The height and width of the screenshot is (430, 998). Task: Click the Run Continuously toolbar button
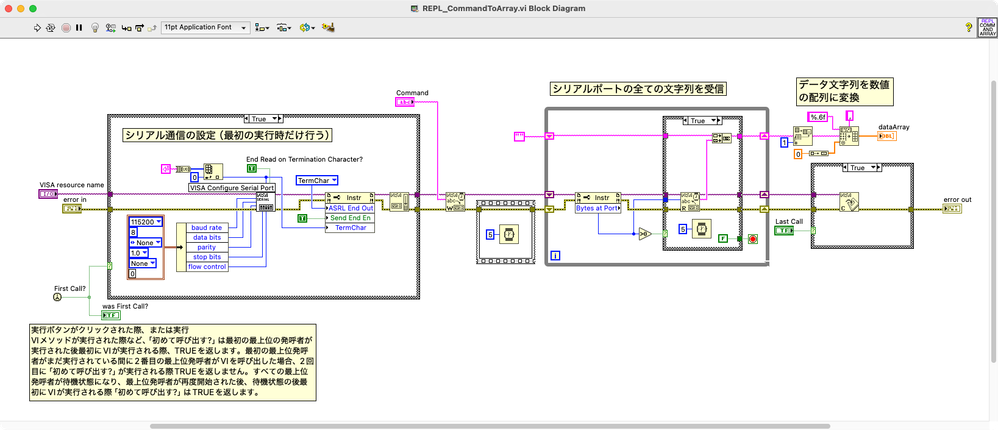pyautogui.click(x=50, y=28)
